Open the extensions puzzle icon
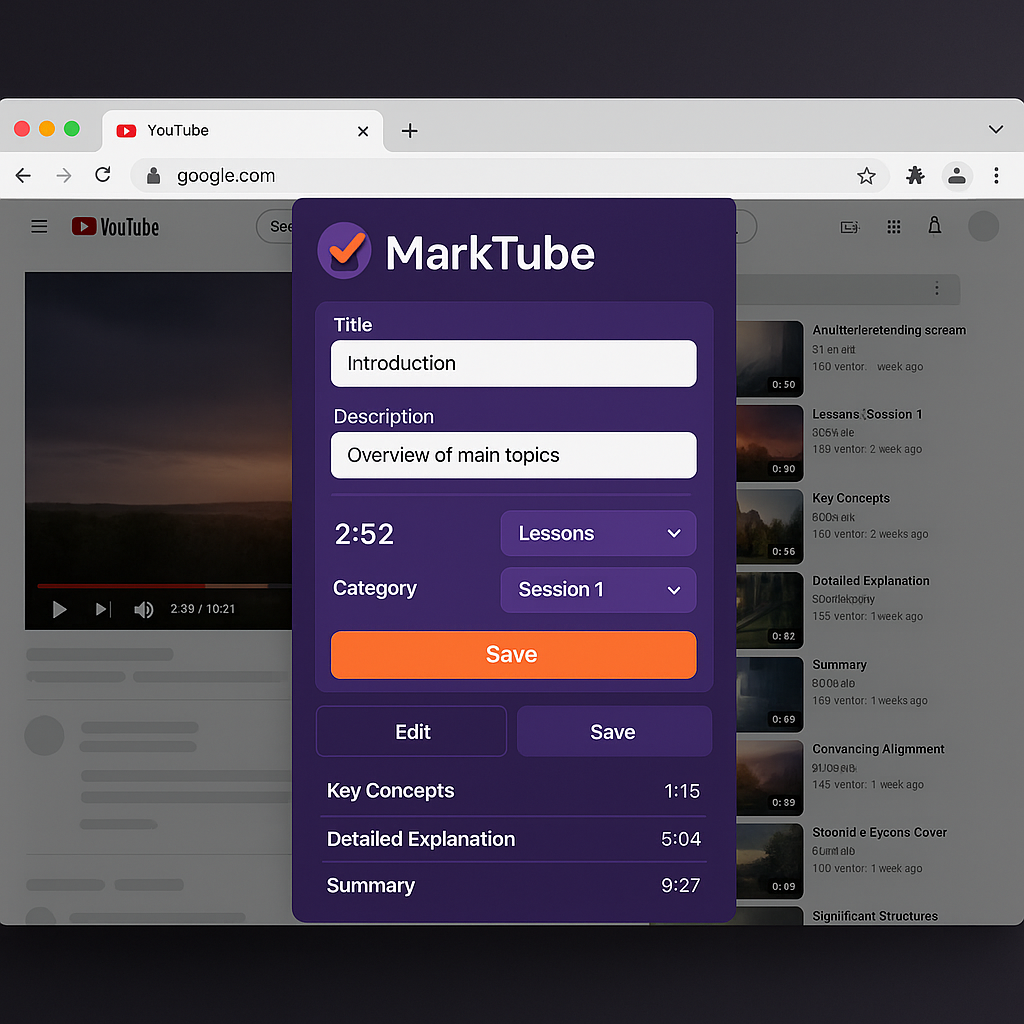The image size is (1024, 1024). click(915, 175)
